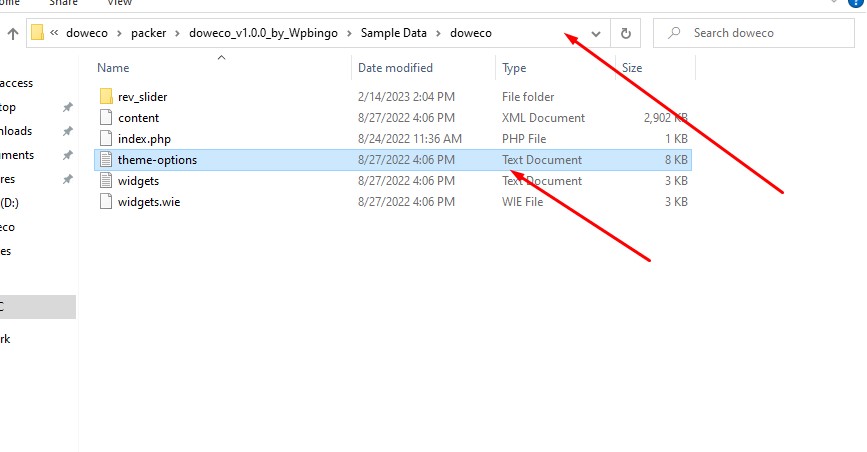The image size is (867, 452).
Task: Click the refresh button in address bar
Action: (x=625, y=33)
